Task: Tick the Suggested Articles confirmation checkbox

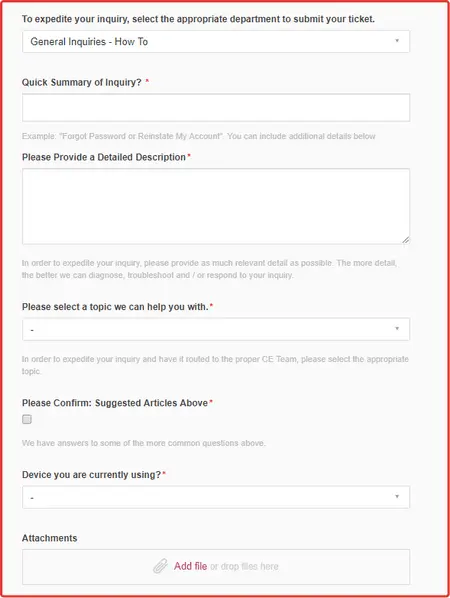Action: [x=27, y=419]
